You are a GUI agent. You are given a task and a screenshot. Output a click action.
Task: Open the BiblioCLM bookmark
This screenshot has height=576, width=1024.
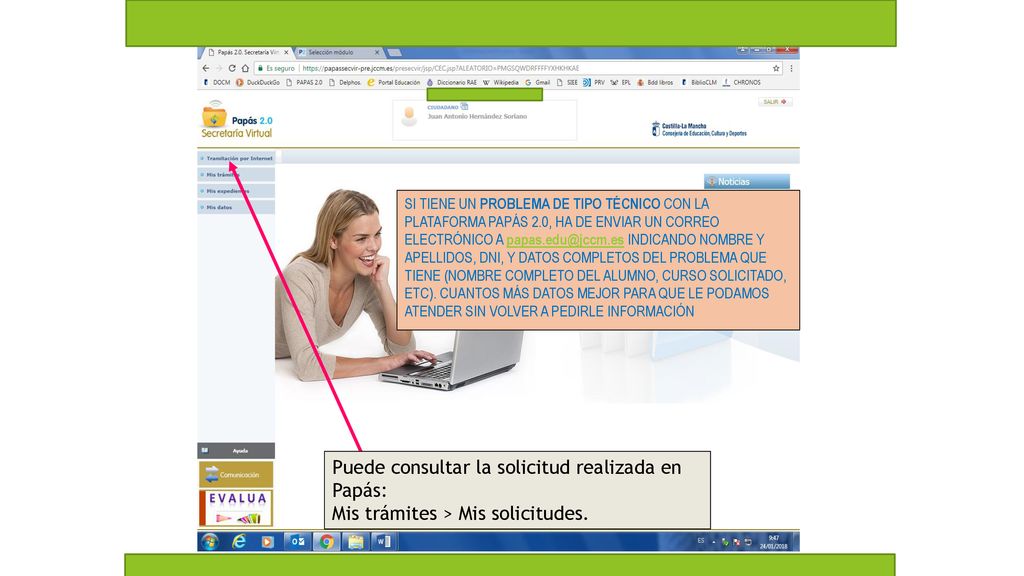(699, 83)
